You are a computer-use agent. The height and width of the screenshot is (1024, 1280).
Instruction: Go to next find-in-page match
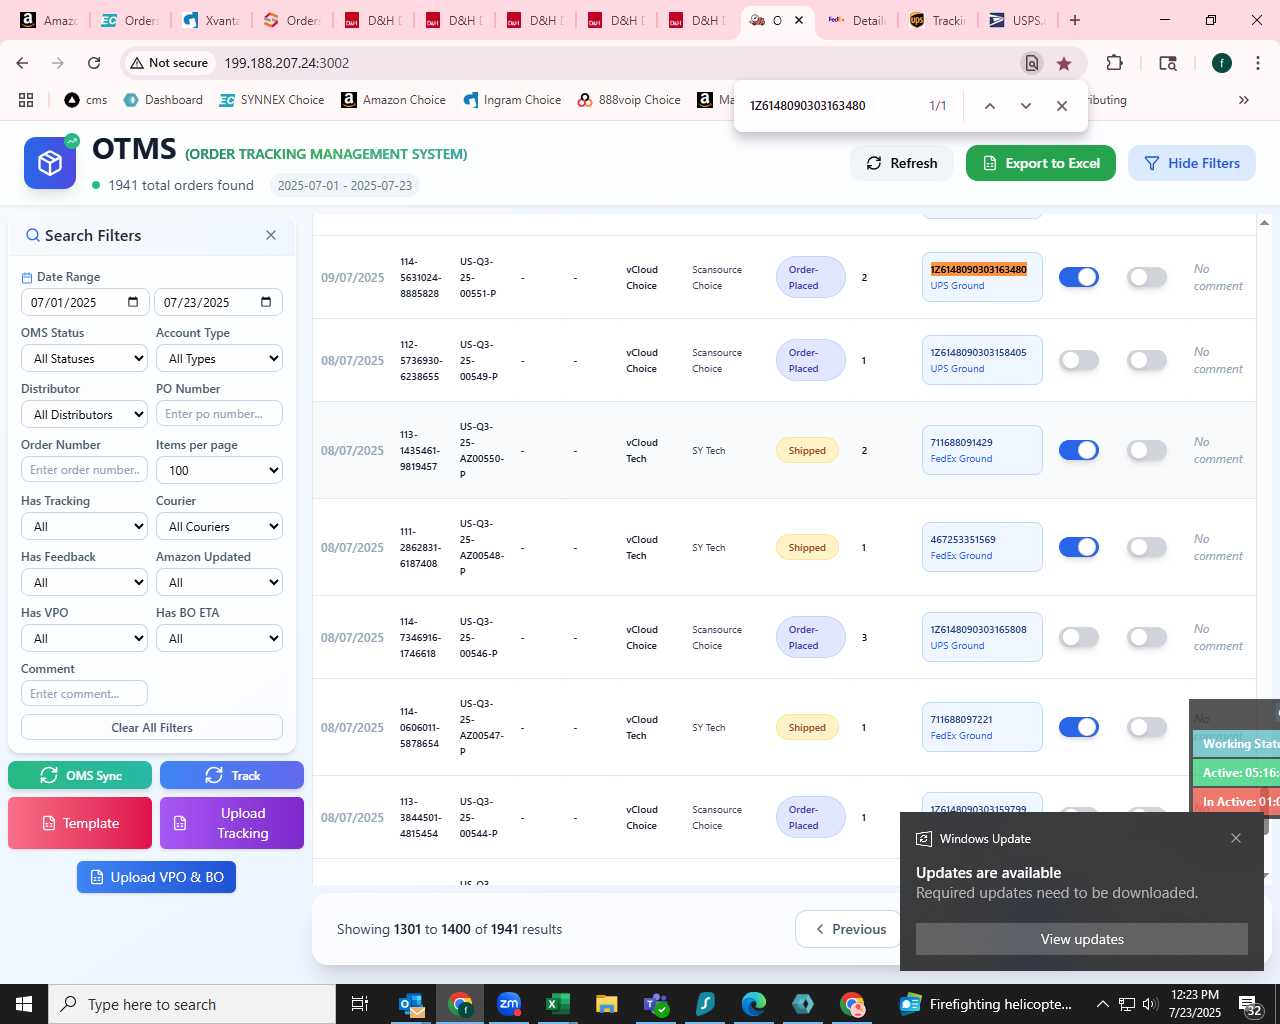coord(1025,106)
